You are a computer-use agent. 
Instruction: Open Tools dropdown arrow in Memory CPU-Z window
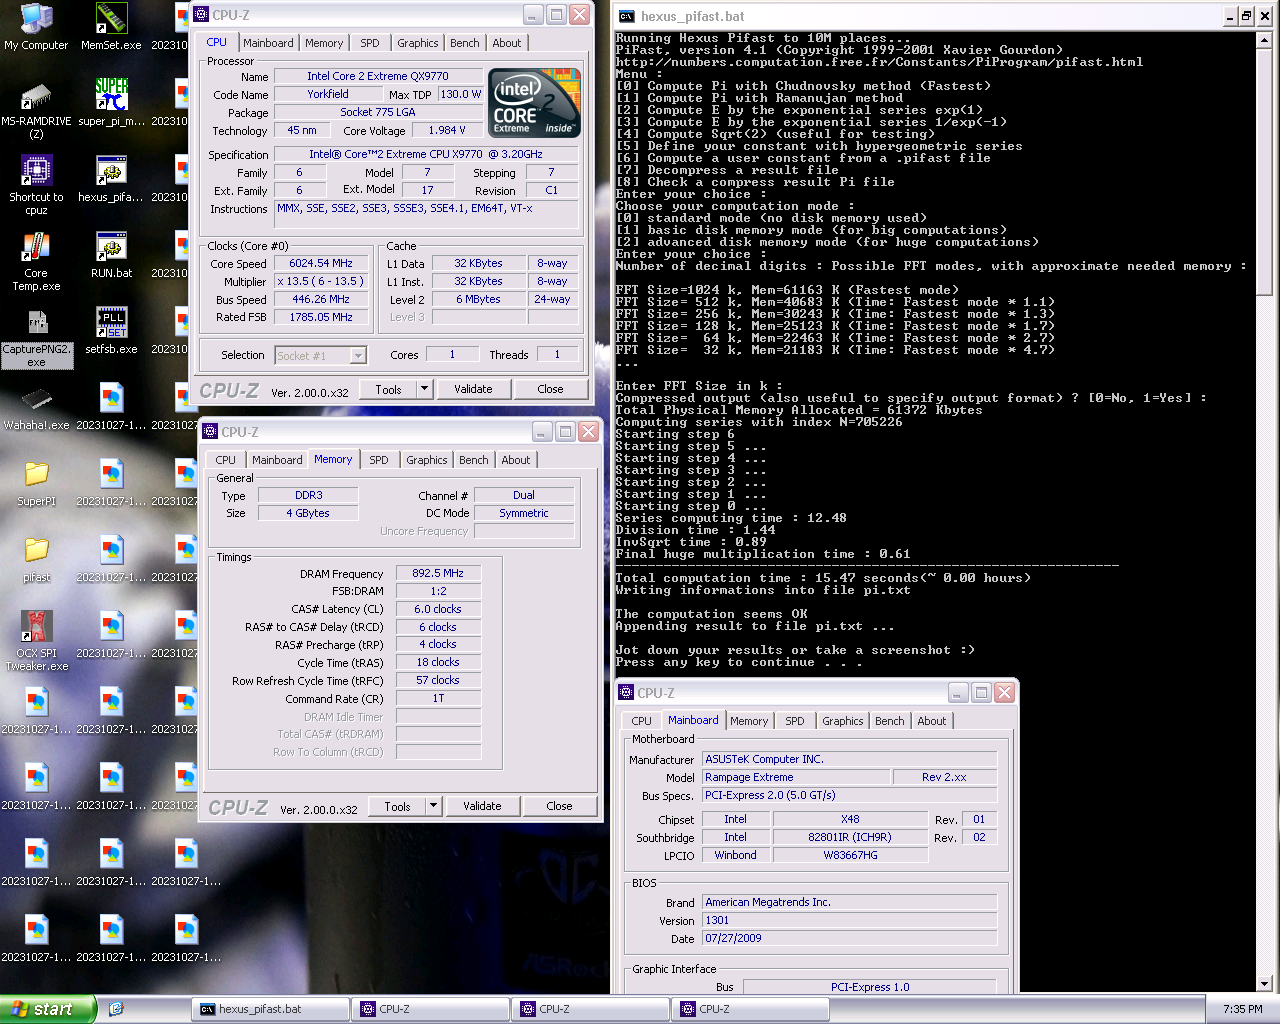pos(433,806)
